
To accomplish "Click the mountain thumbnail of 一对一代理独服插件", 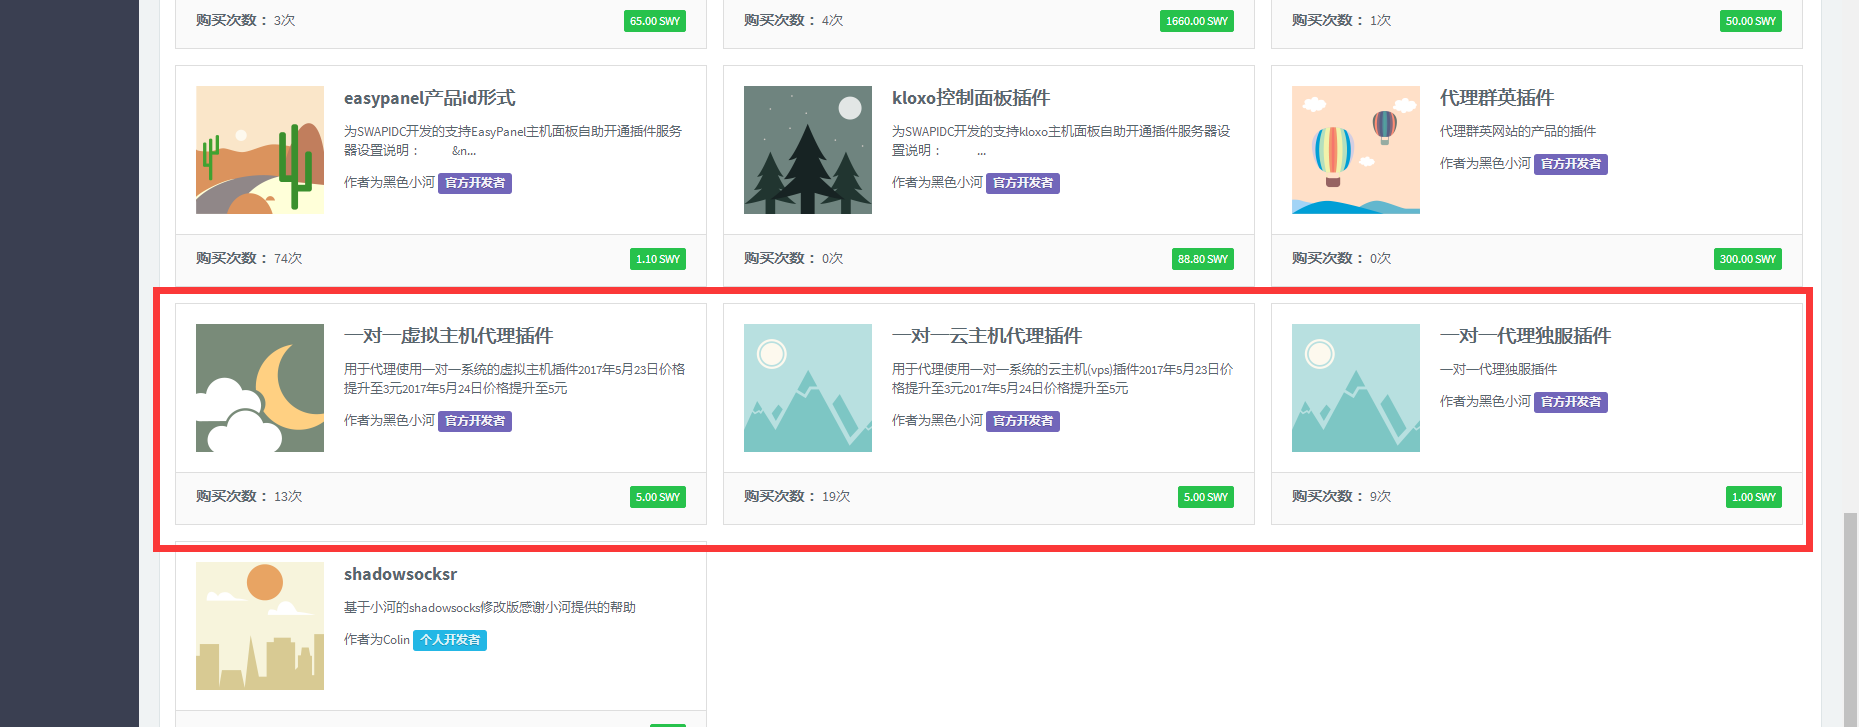I will pyautogui.click(x=1355, y=388).
